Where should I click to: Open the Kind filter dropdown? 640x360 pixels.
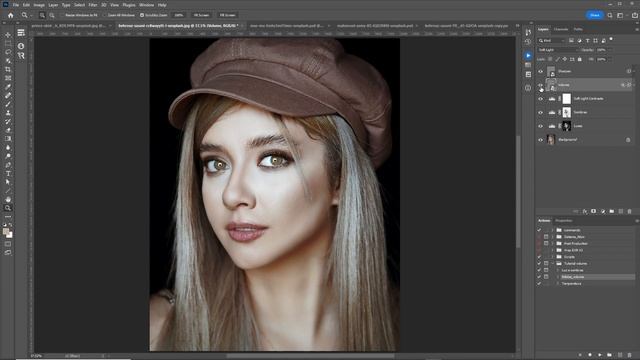(552, 40)
